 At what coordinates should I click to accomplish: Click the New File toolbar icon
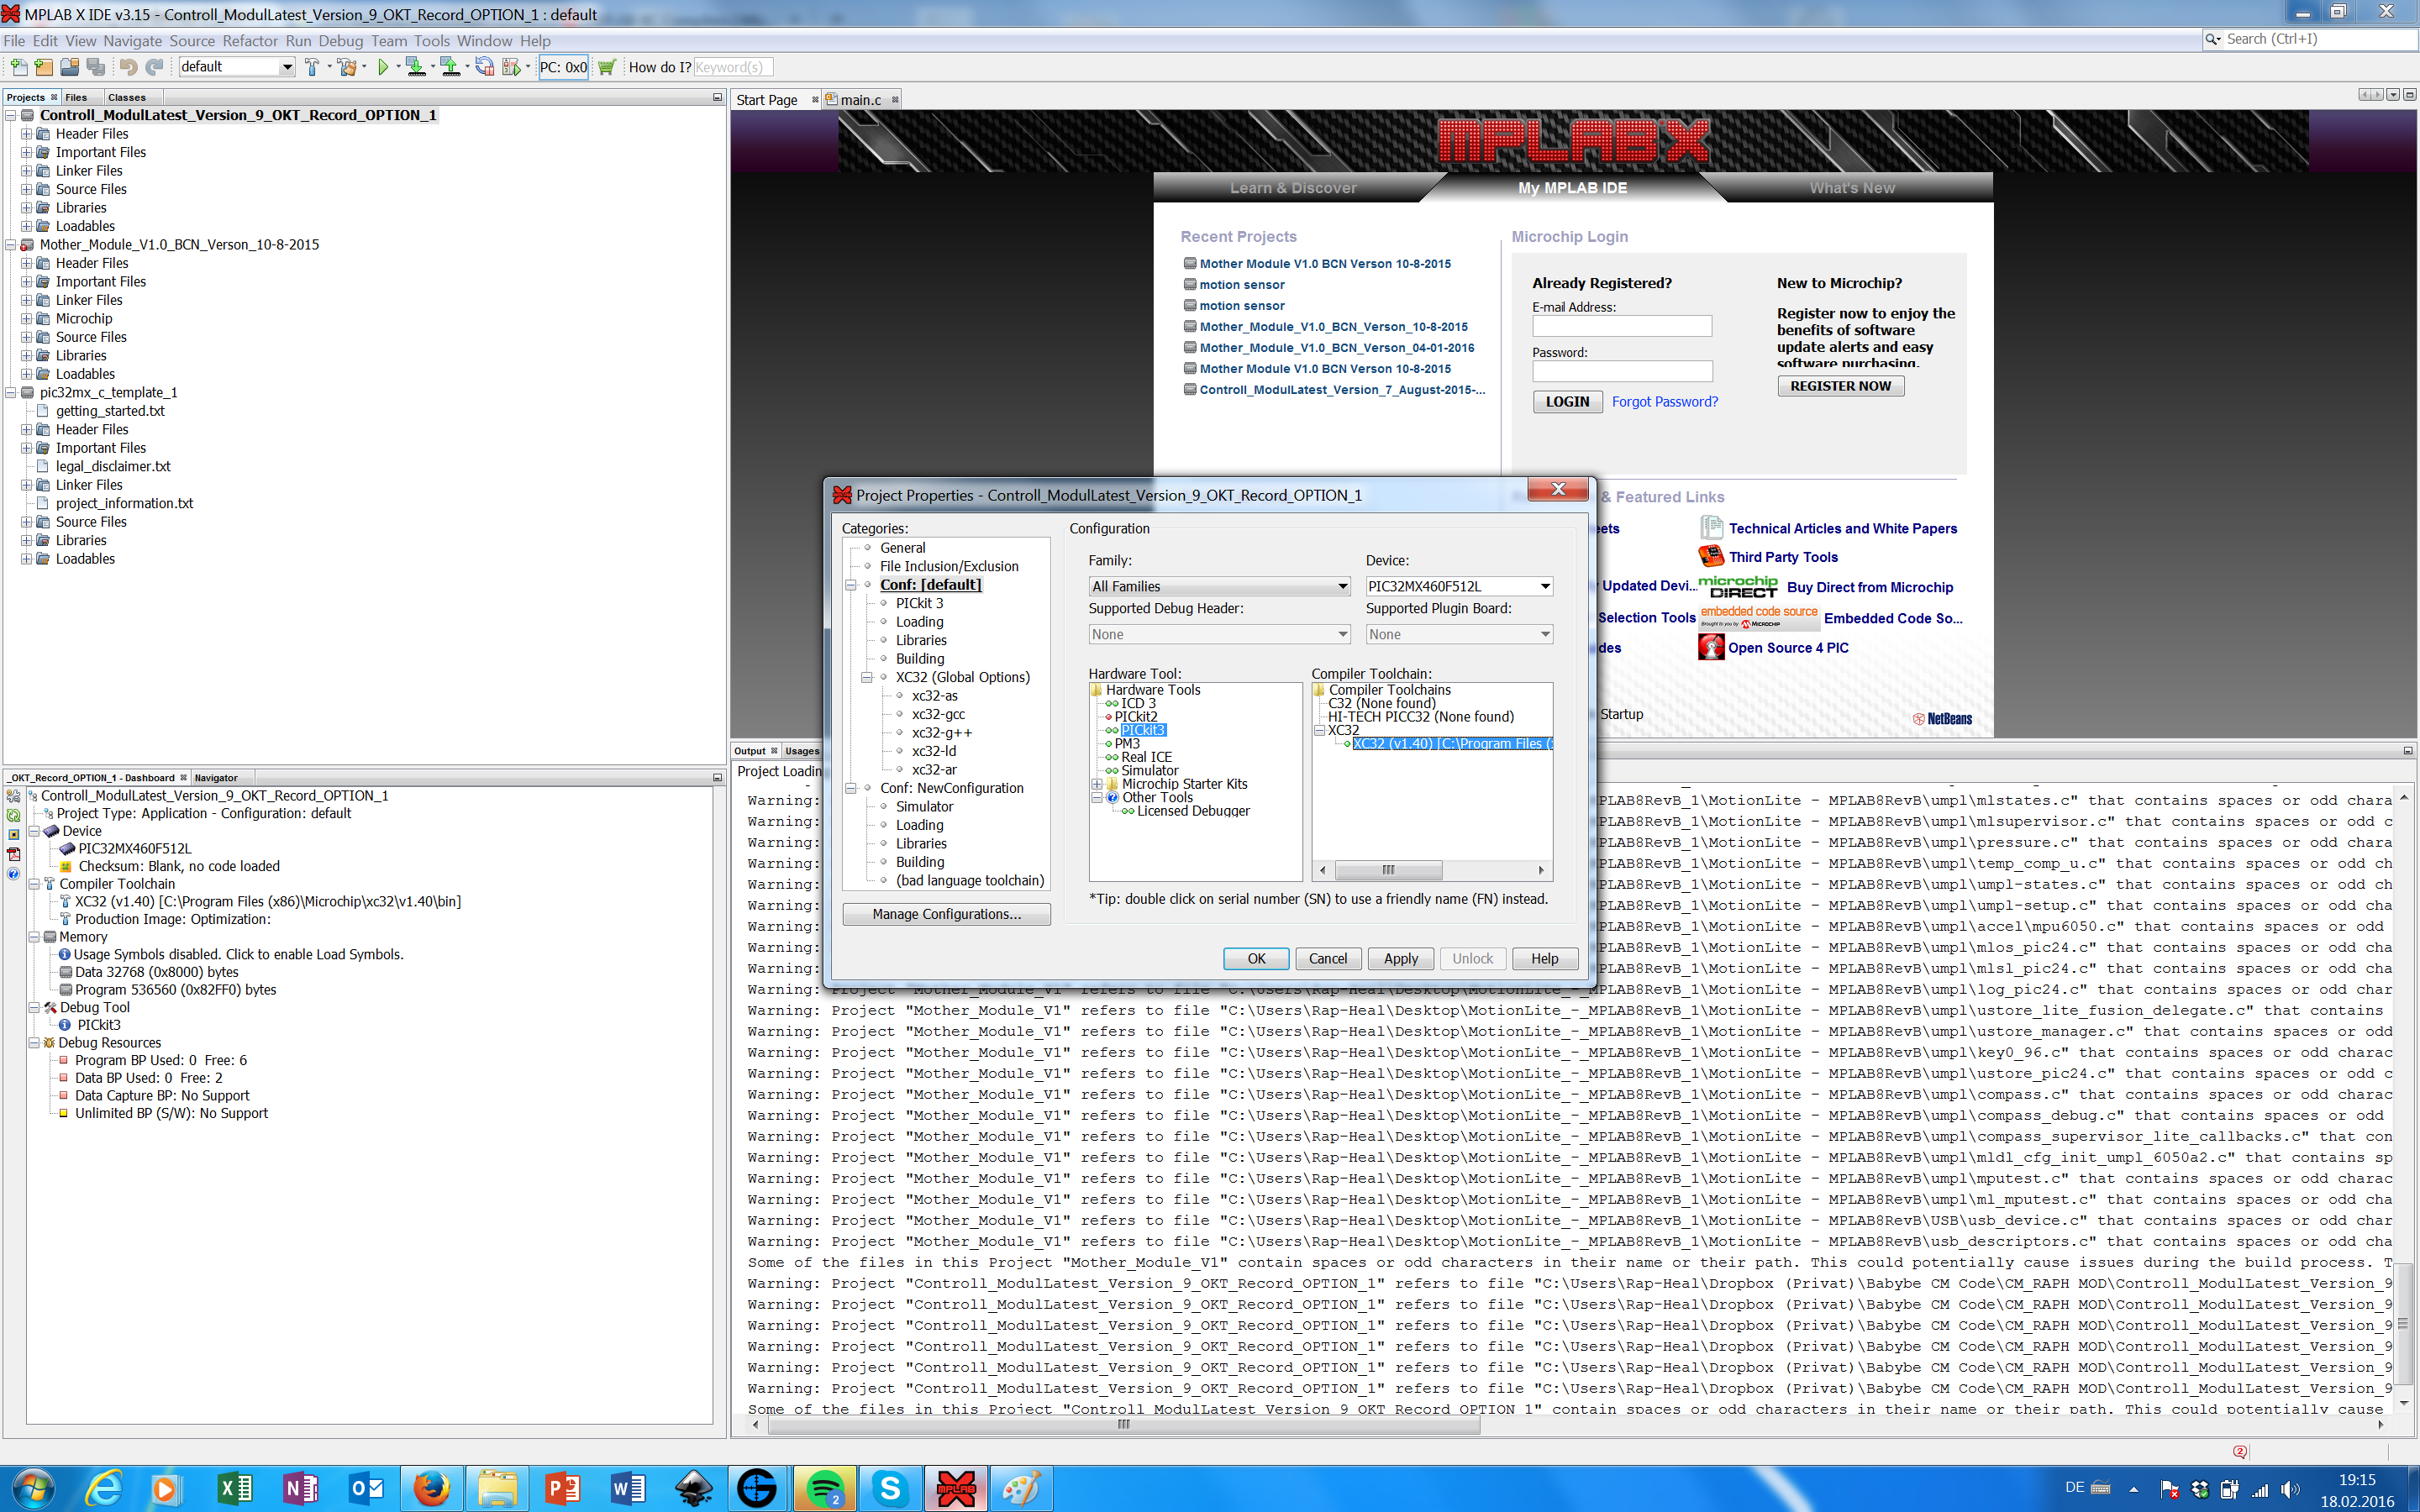(18, 67)
